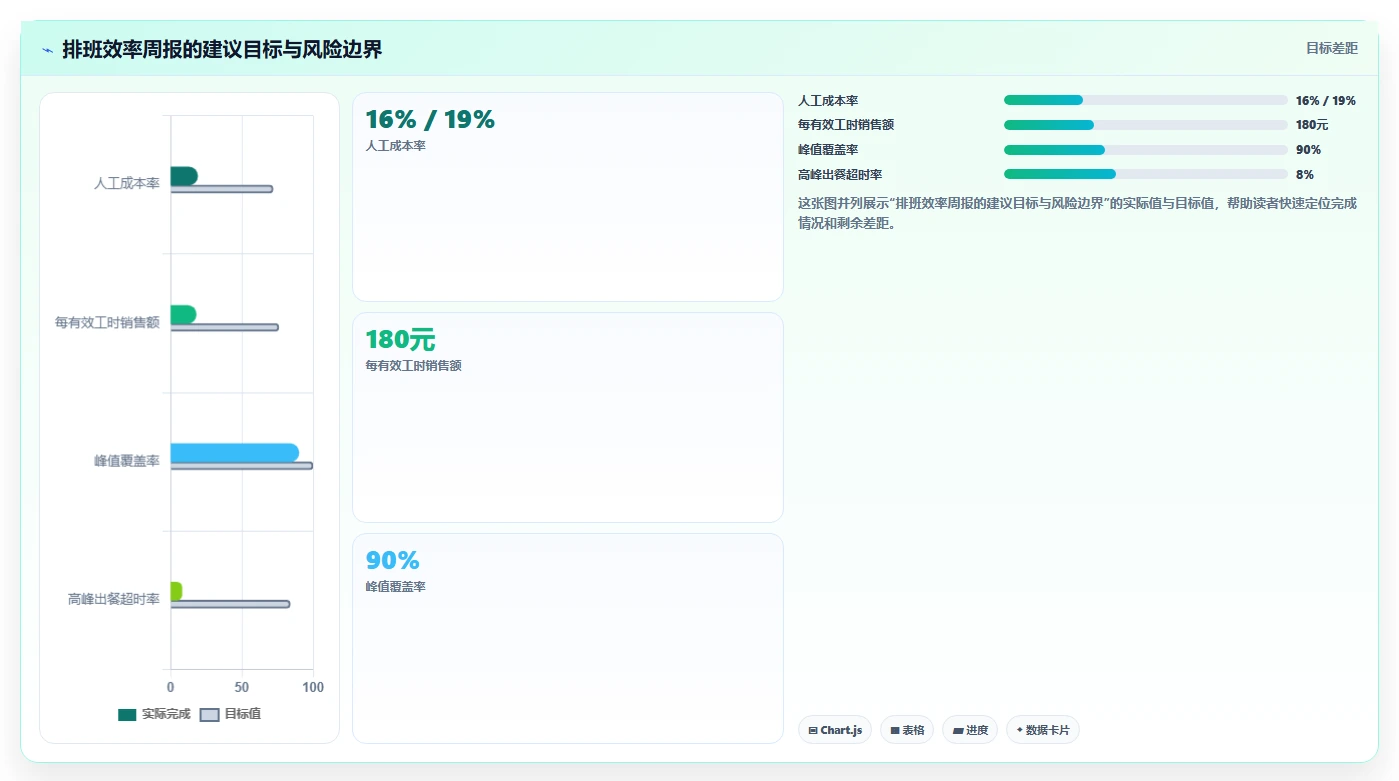Screen dimensions: 1399x781
Task: Open the 180元 data card
Action: click(x=568, y=417)
